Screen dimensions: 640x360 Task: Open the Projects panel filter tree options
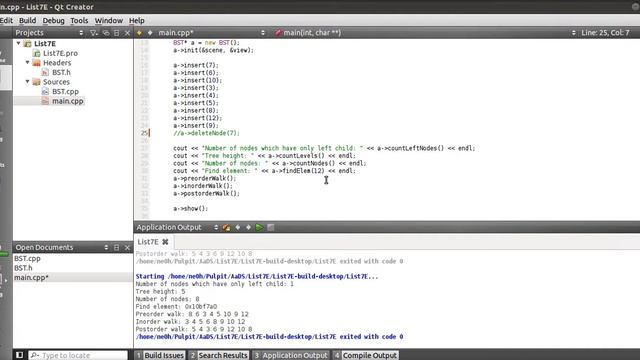pos(94,33)
